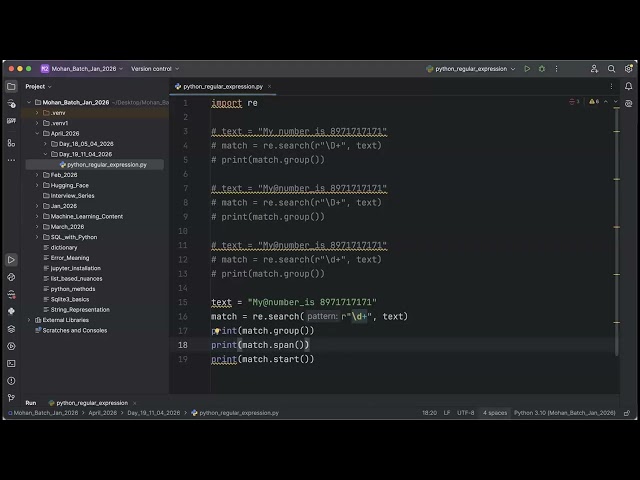Open More Actions menu next to Debug icon
The height and width of the screenshot is (480, 640).
pos(556,69)
